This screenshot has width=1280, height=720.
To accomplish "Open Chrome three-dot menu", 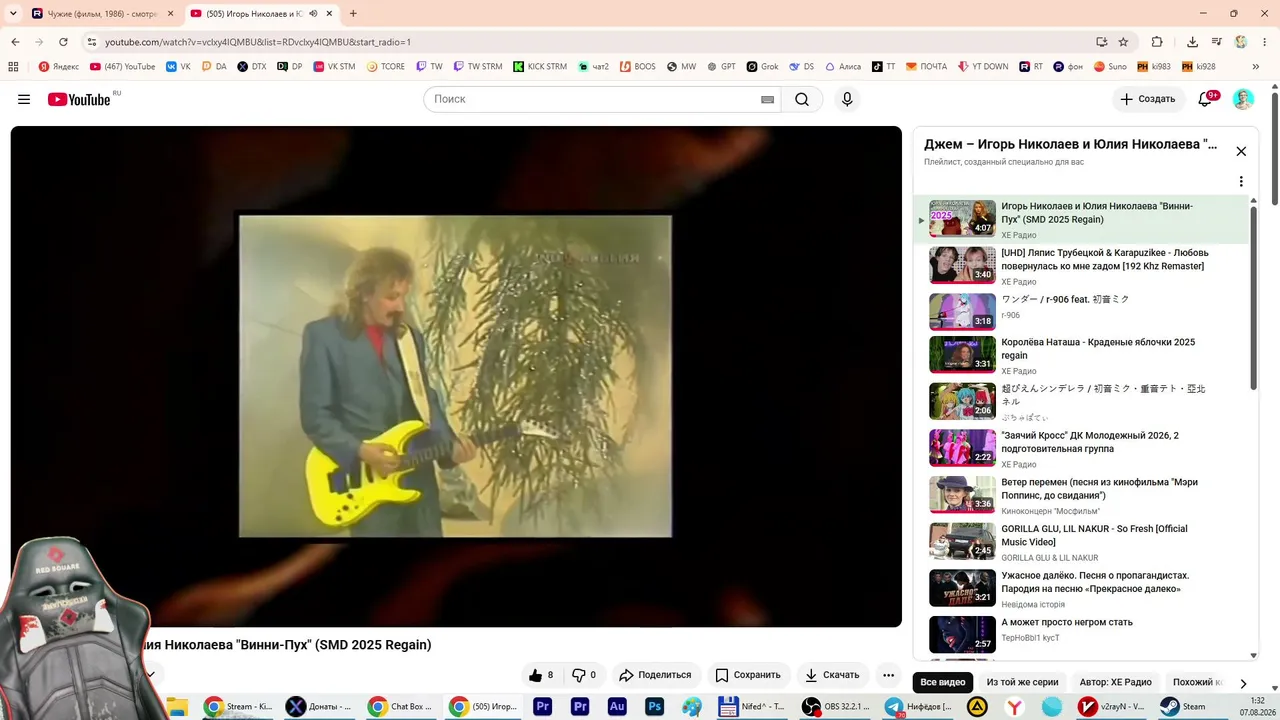I will pos(1265,42).
